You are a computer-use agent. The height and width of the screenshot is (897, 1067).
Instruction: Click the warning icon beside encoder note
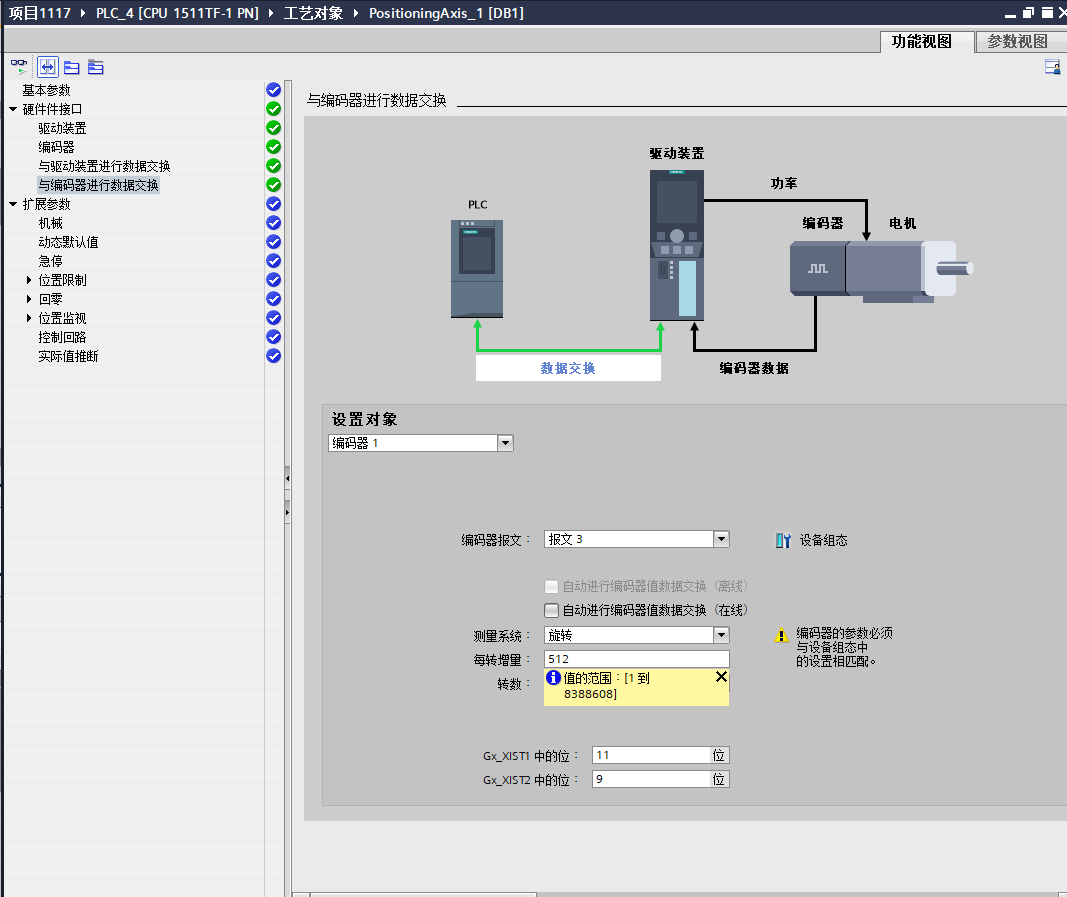(x=782, y=636)
